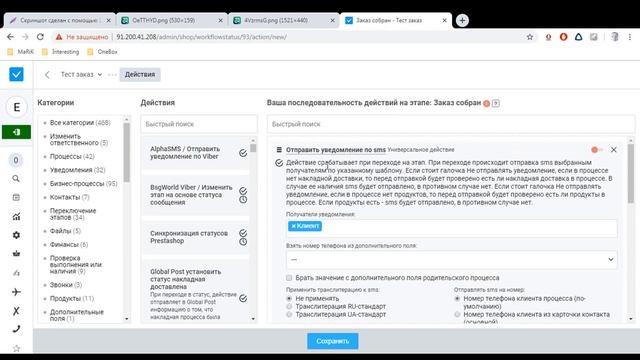This screenshot has width=640, height=360.
Task: Open the Действия breadcrumb tab
Action: (140, 75)
